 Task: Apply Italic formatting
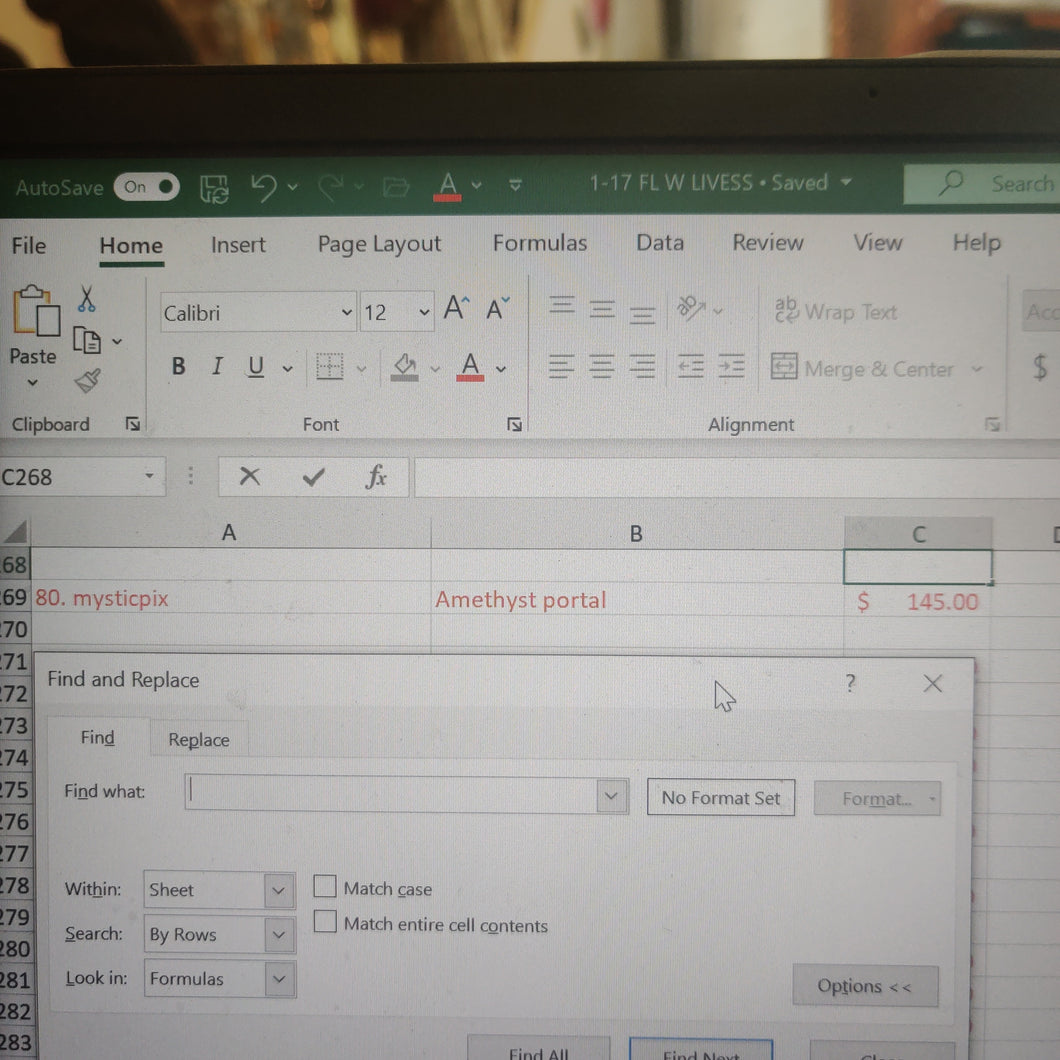pos(217,366)
